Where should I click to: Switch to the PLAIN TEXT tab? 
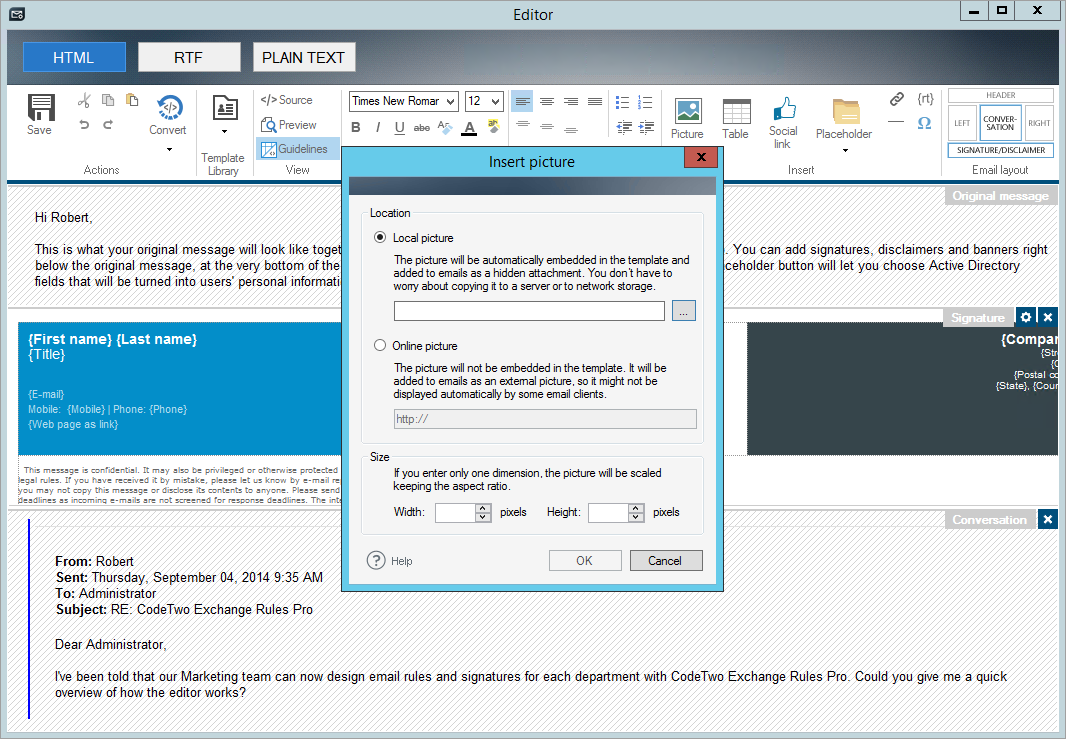pos(304,57)
